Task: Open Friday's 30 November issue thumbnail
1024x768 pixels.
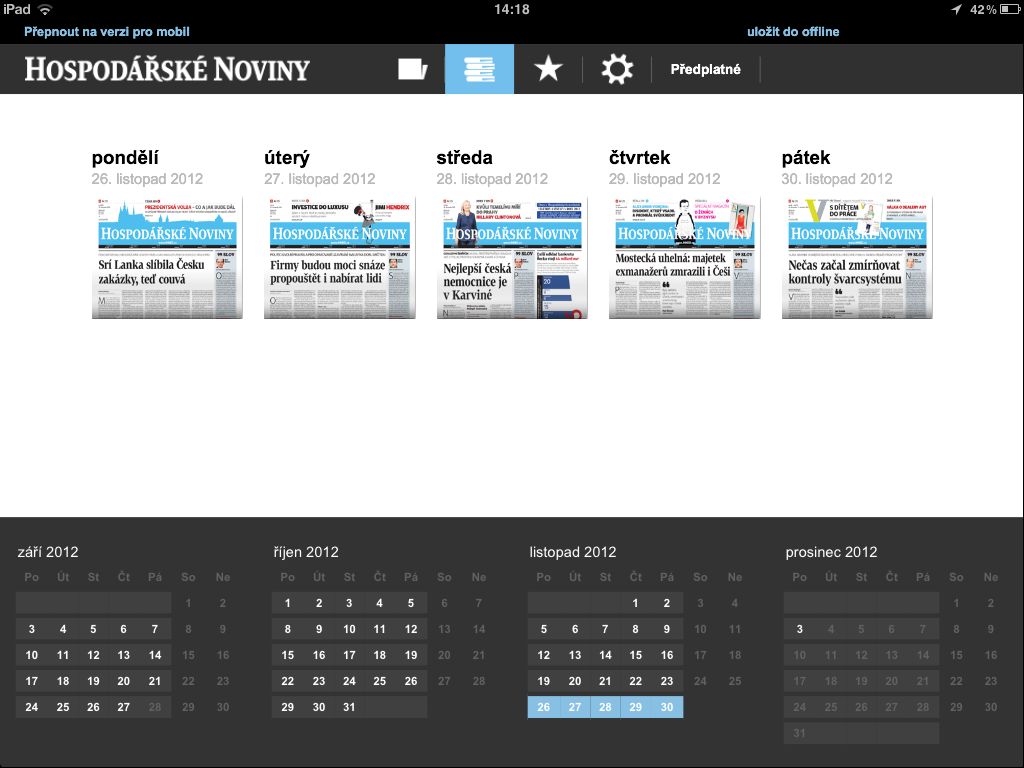Action: click(857, 257)
